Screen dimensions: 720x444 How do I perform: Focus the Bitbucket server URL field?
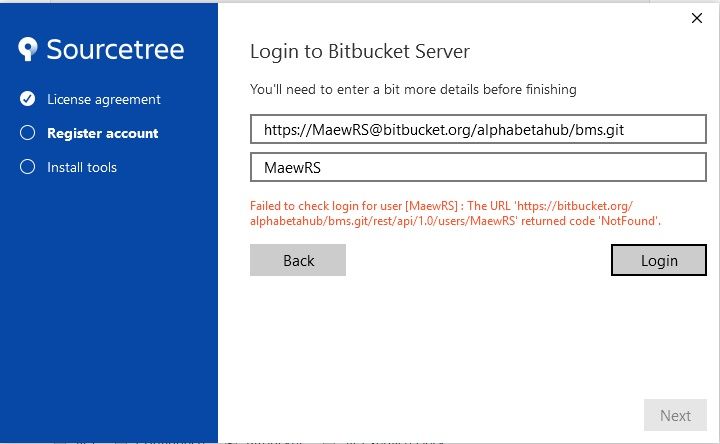pos(478,129)
